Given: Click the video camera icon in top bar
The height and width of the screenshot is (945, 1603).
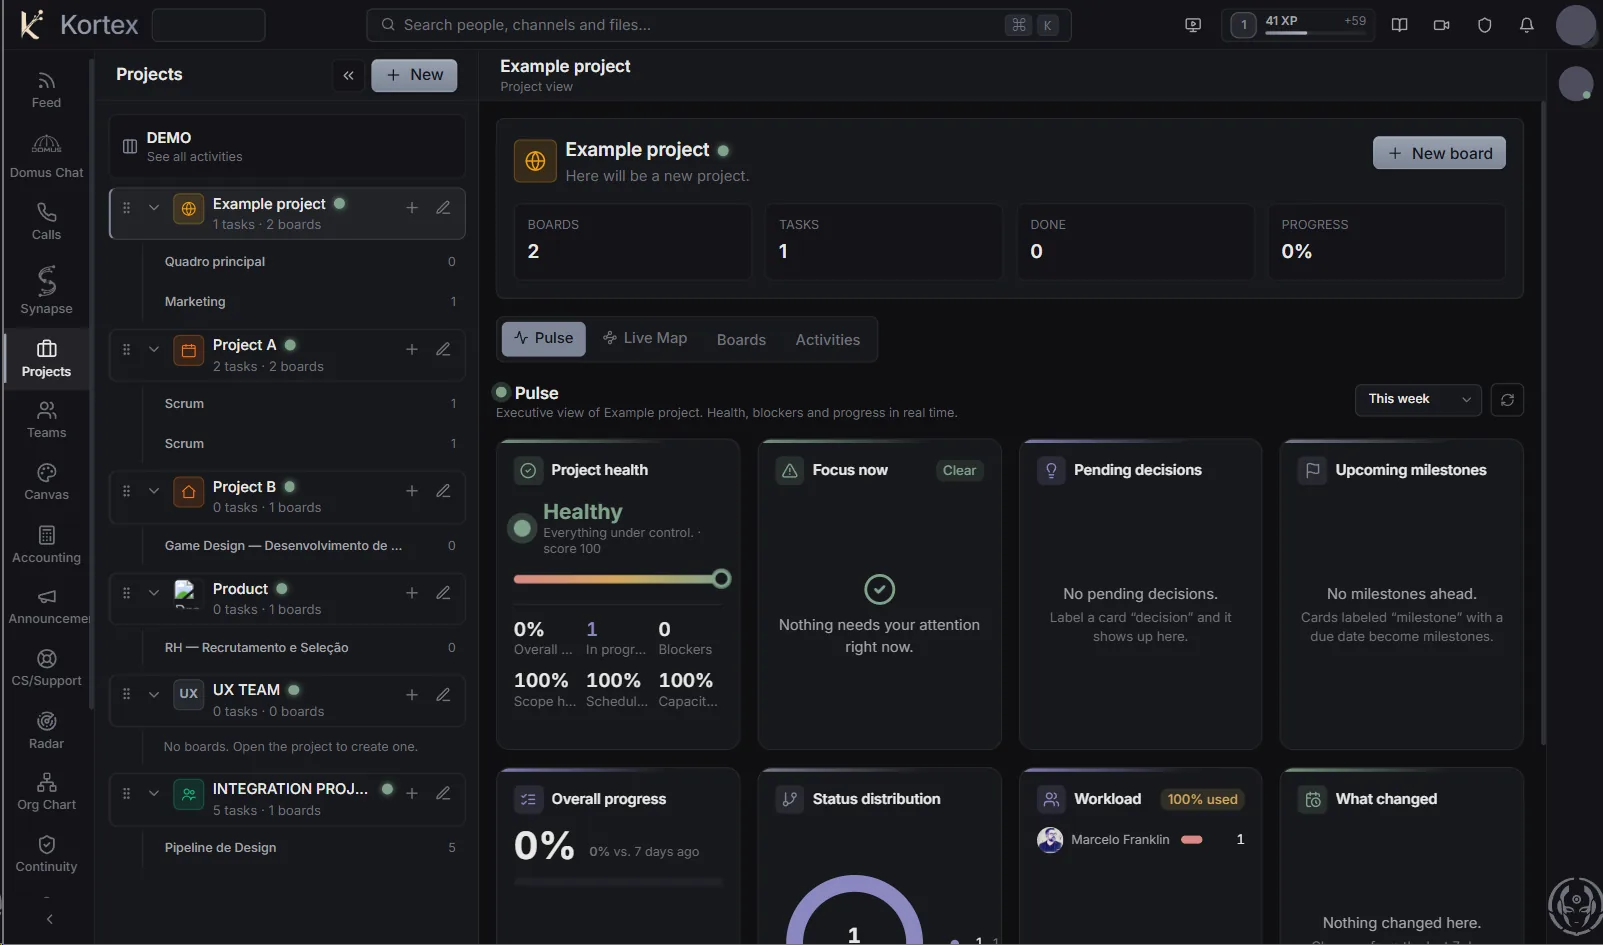Looking at the screenshot, I should tap(1441, 25).
